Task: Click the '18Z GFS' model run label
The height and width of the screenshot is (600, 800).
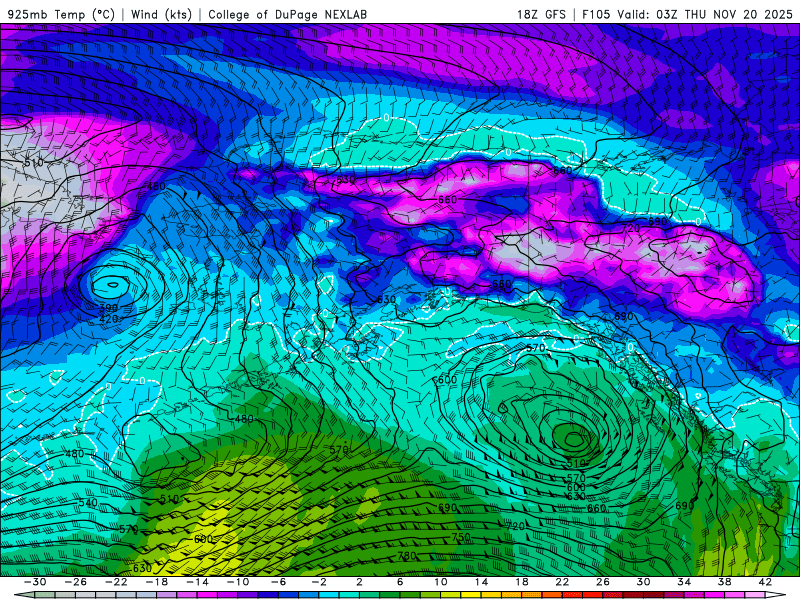Action: coord(541,14)
